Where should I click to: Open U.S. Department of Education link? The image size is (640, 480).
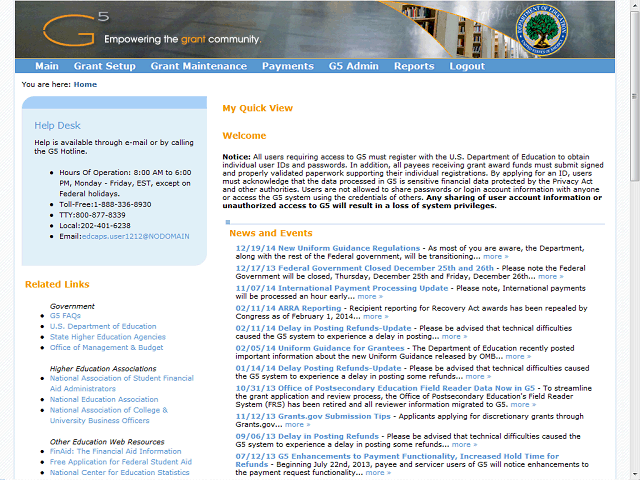click(x=103, y=326)
